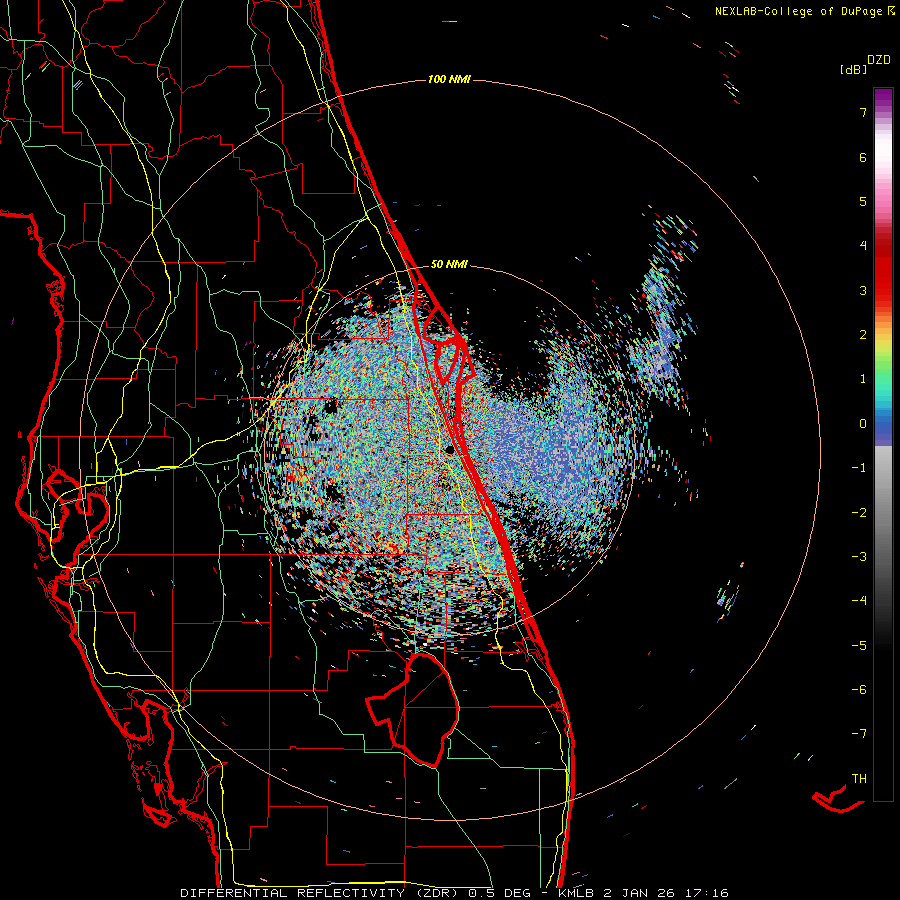This screenshot has width=900, height=900.
Task: Click the 50 NMI range ring label
Action: (x=449, y=264)
